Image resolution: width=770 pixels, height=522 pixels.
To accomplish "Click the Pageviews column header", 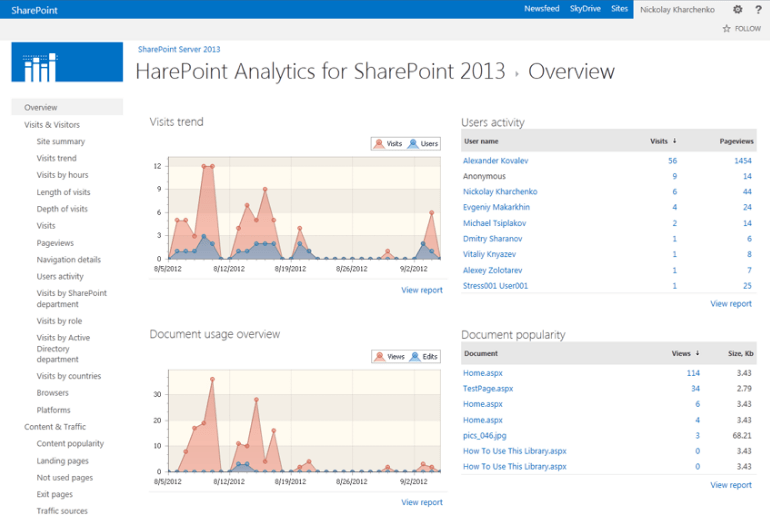I will [x=736, y=141].
